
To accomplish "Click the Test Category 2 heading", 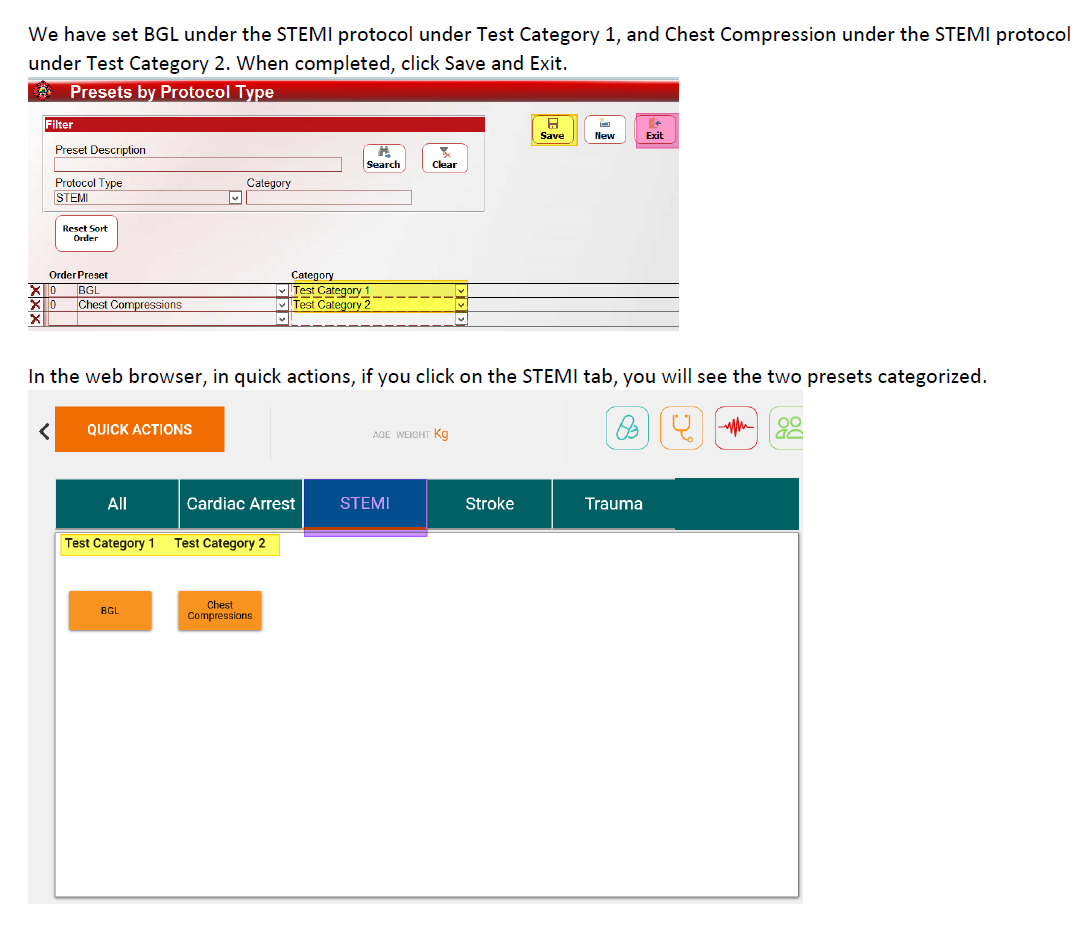I will pos(220,543).
